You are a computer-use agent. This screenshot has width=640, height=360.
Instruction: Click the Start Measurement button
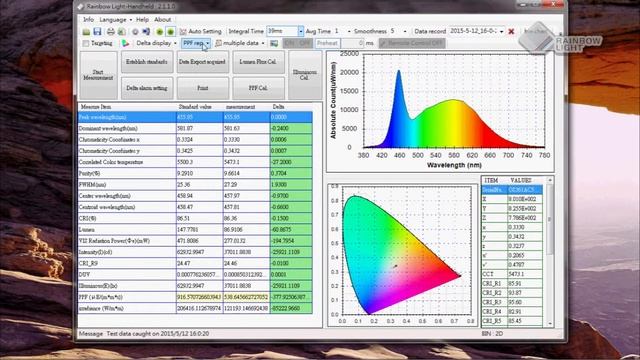(x=98, y=75)
